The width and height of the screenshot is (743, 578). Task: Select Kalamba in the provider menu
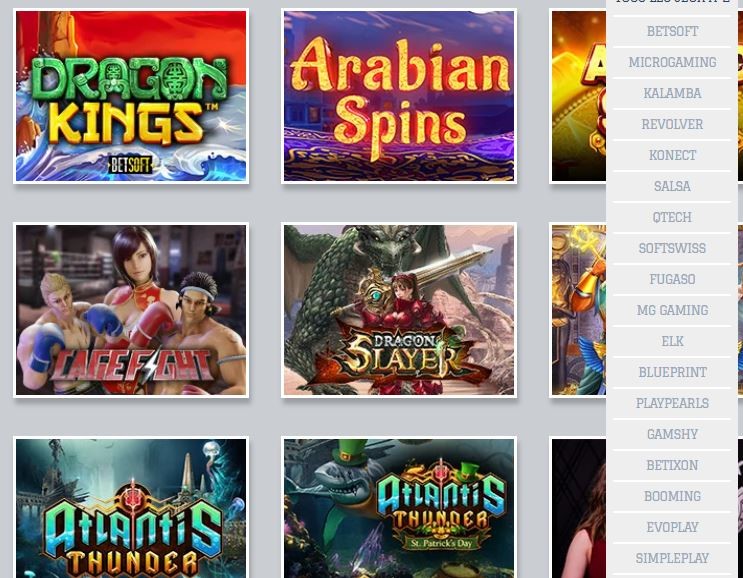[672, 93]
